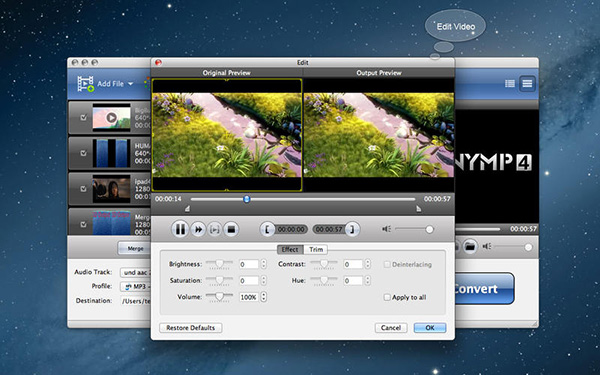Image resolution: width=600 pixels, height=375 pixels.
Task: Click the Saturation value field
Action: click(249, 280)
